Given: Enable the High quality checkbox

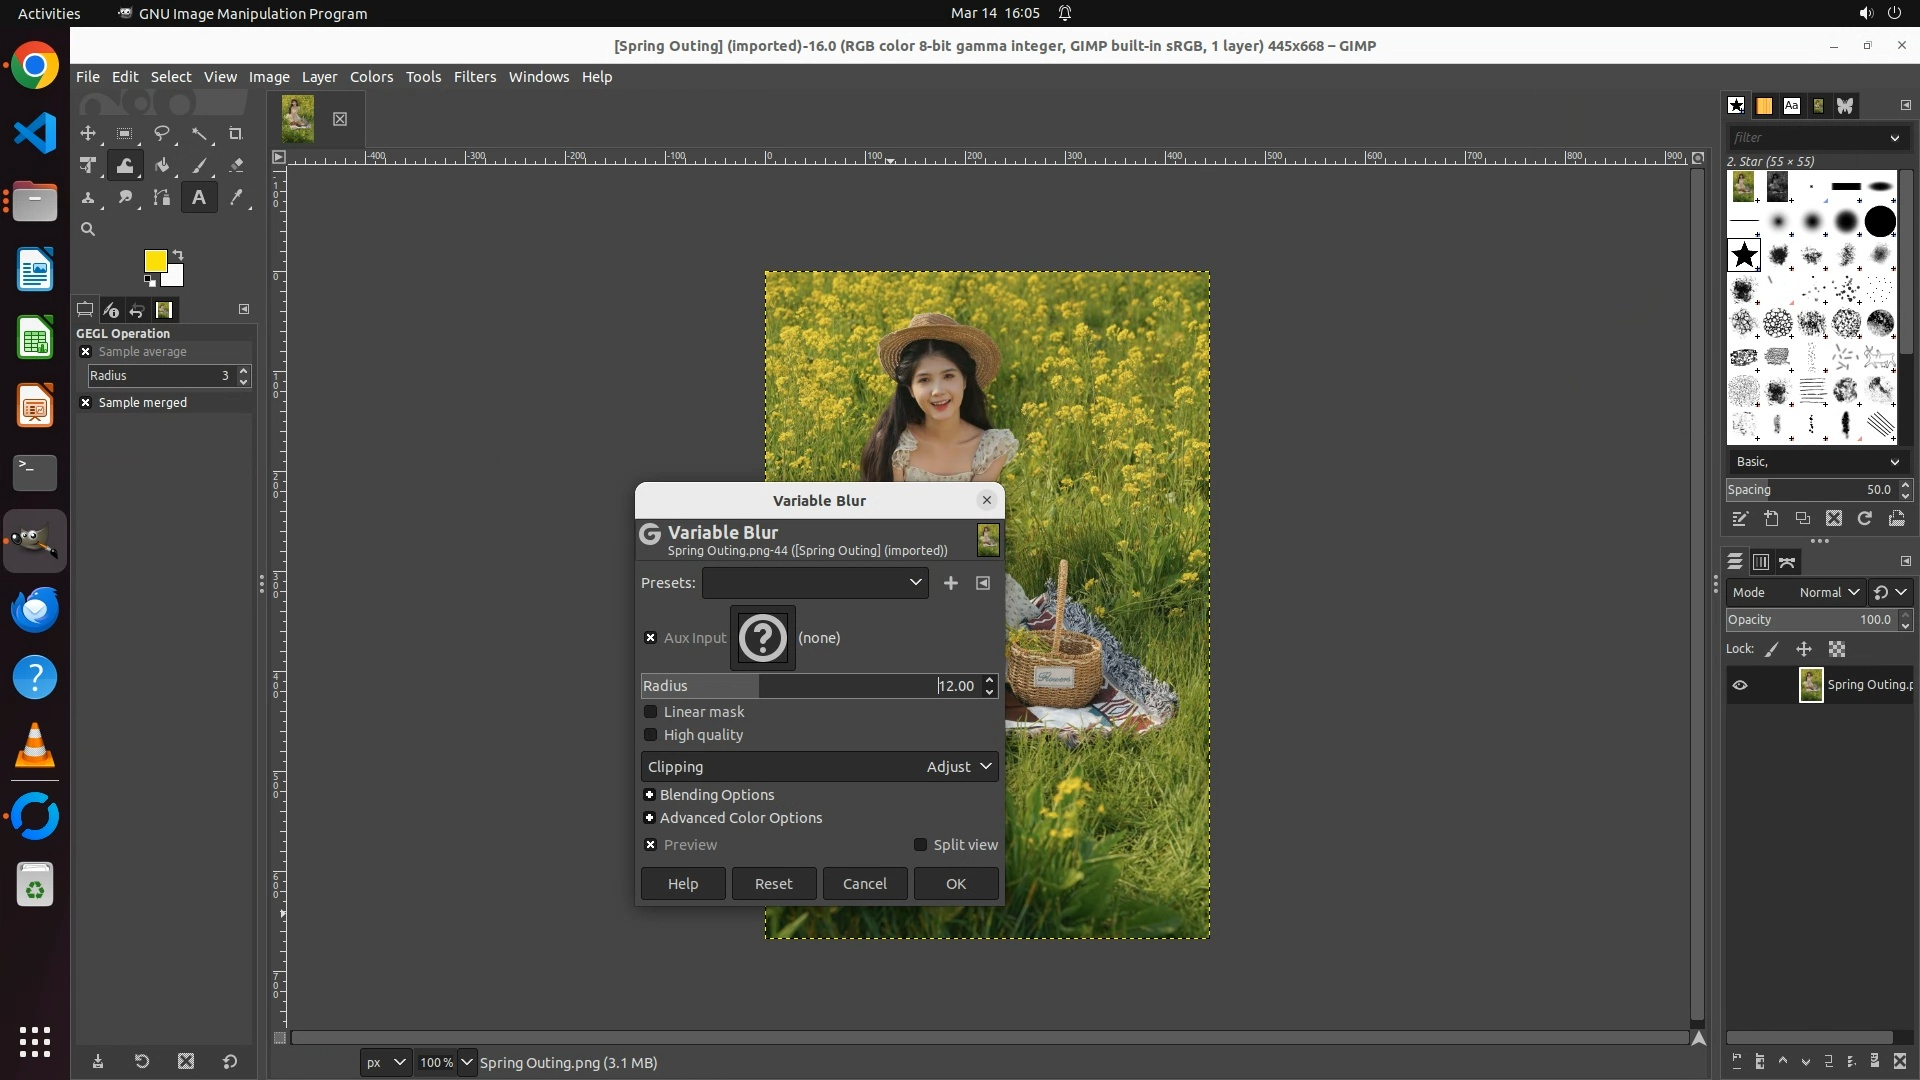Looking at the screenshot, I should tap(651, 735).
